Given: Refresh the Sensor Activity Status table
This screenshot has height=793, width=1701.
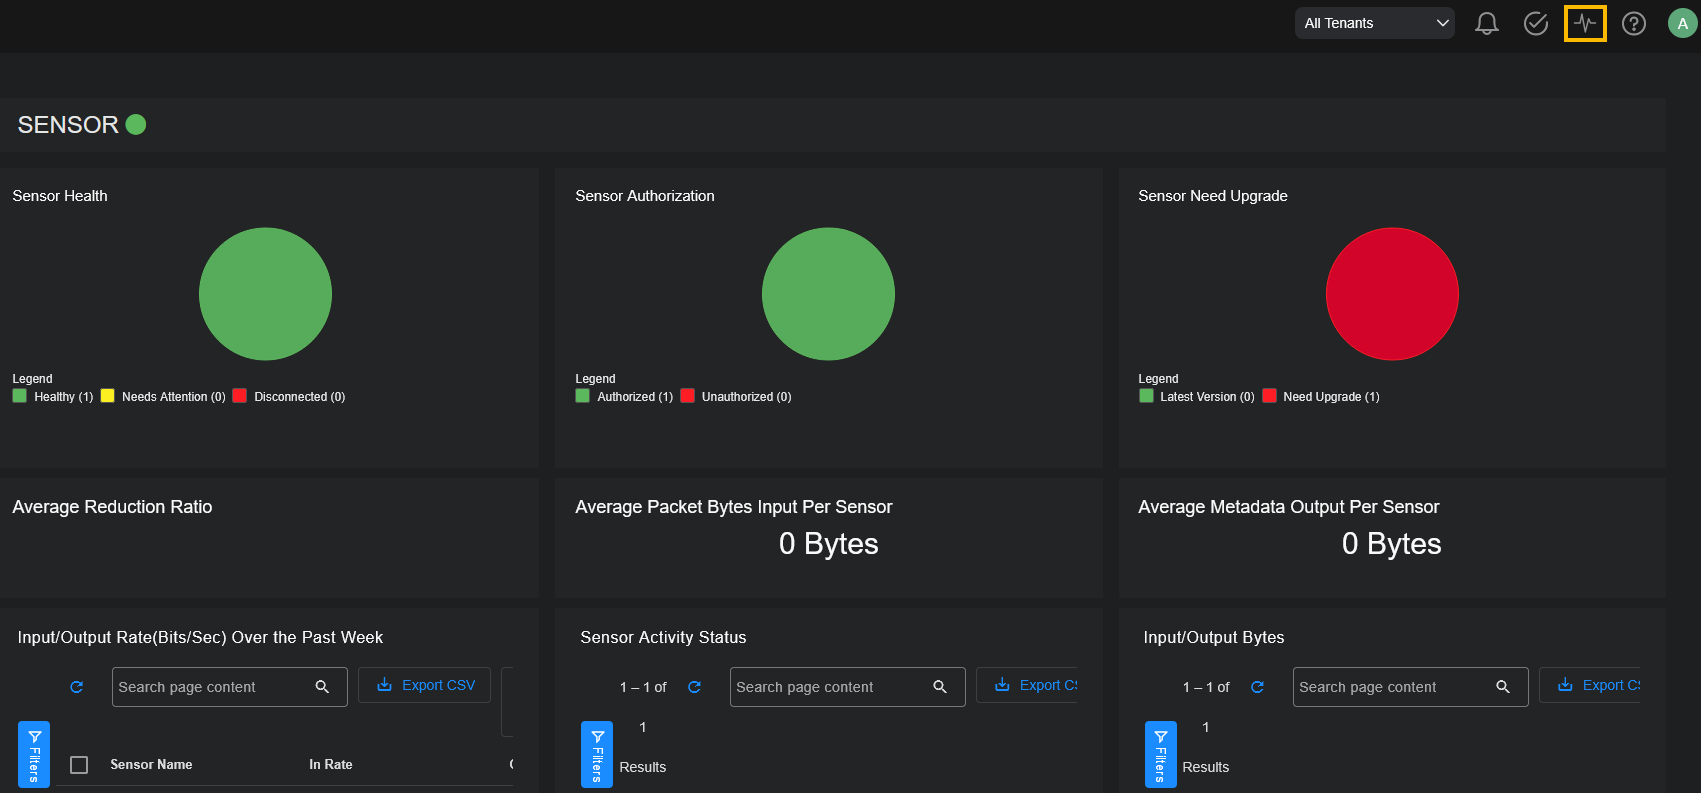Looking at the screenshot, I should pos(694,687).
